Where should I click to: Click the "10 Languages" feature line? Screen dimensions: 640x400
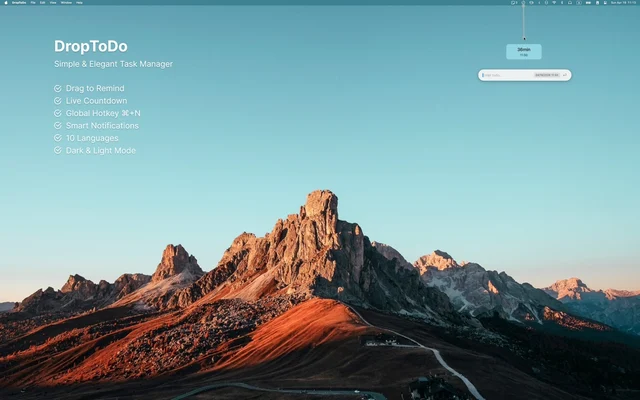pyautogui.click(x=86, y=138)
